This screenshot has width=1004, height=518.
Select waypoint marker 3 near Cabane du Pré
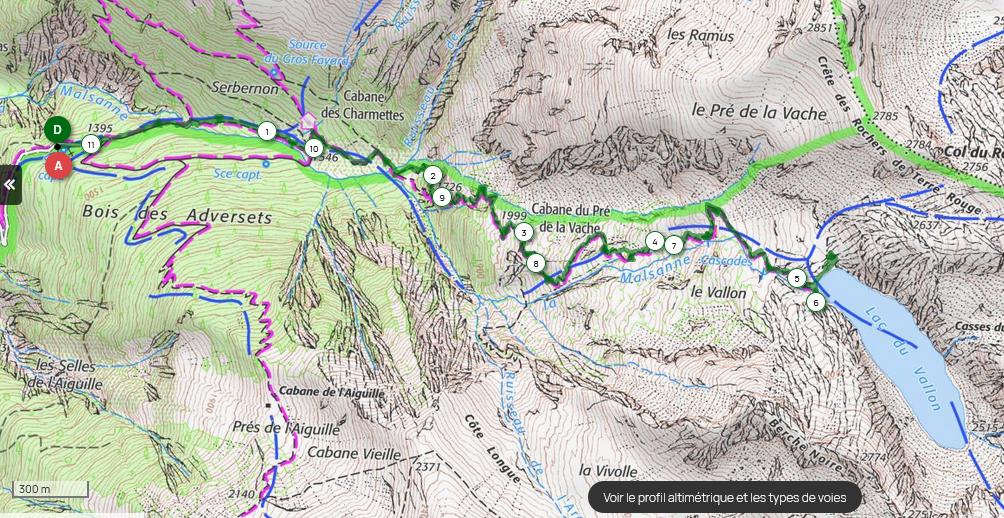(523, 232)
